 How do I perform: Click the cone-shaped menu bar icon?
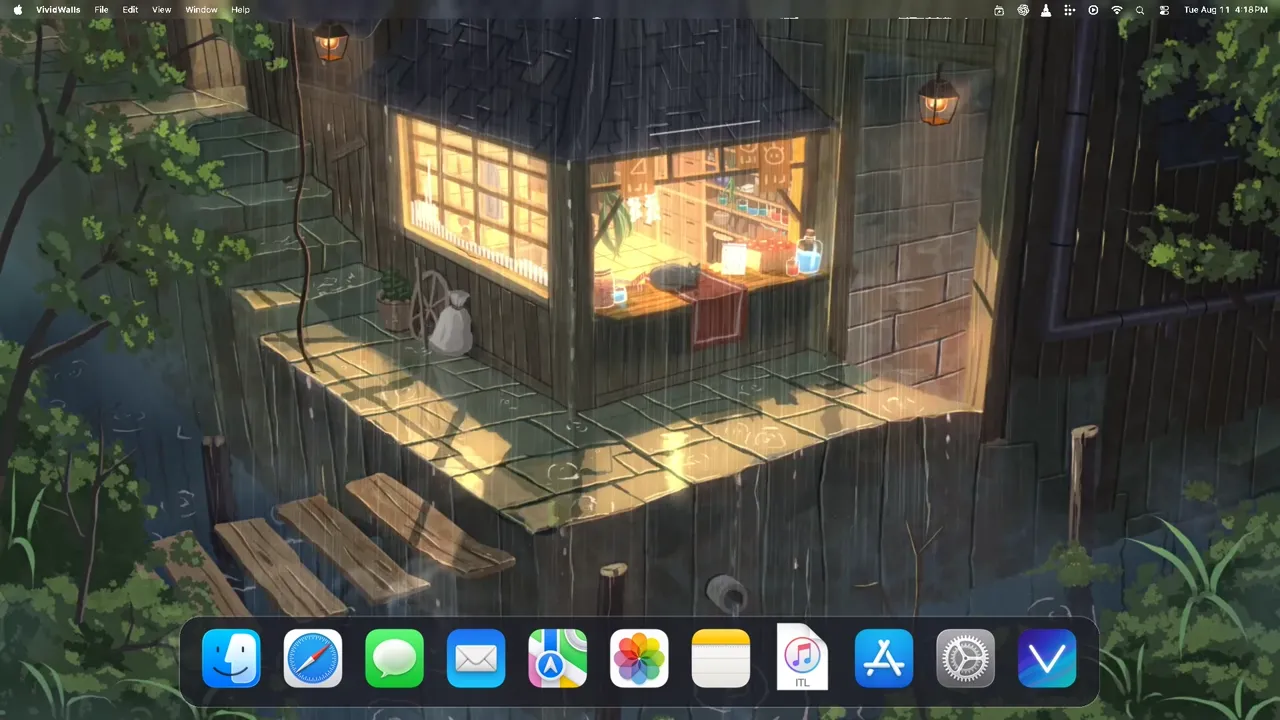(x=1046, y=10)
